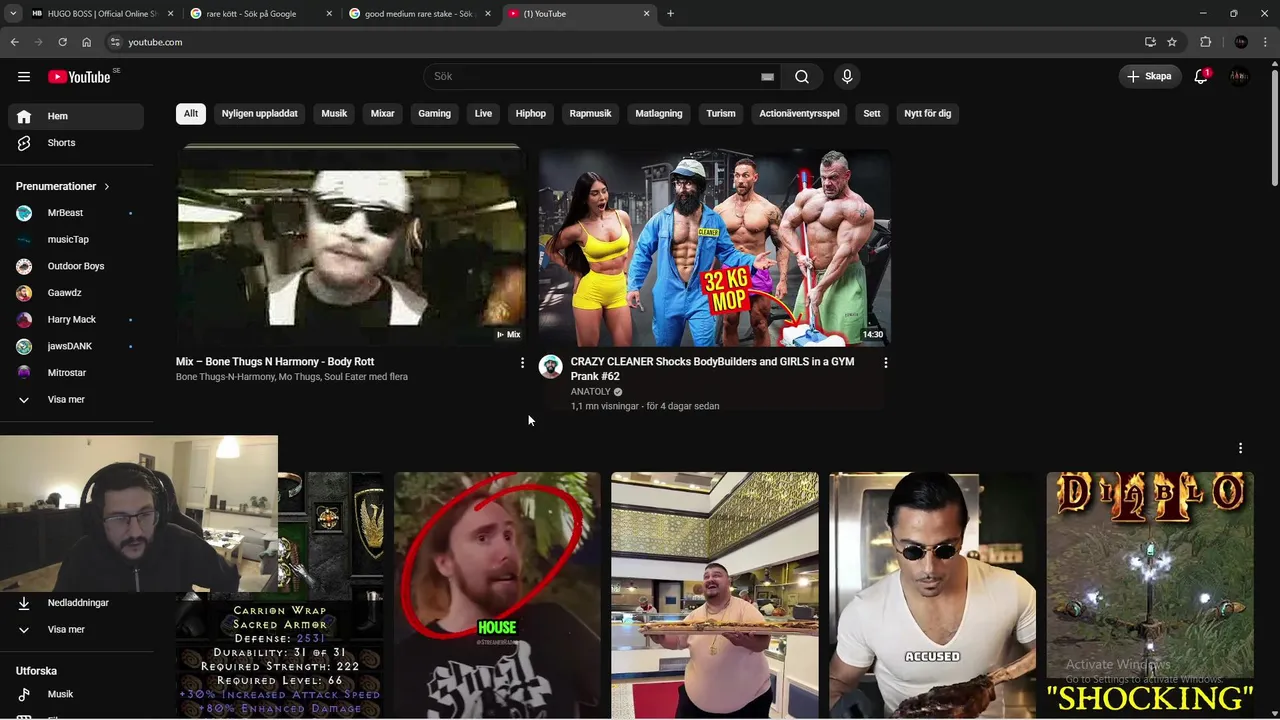The height and width of the screenshot is (720, 1280).
Task: Open the account avatar menu
Action: pyautogui.click(x=1240, y=77)
